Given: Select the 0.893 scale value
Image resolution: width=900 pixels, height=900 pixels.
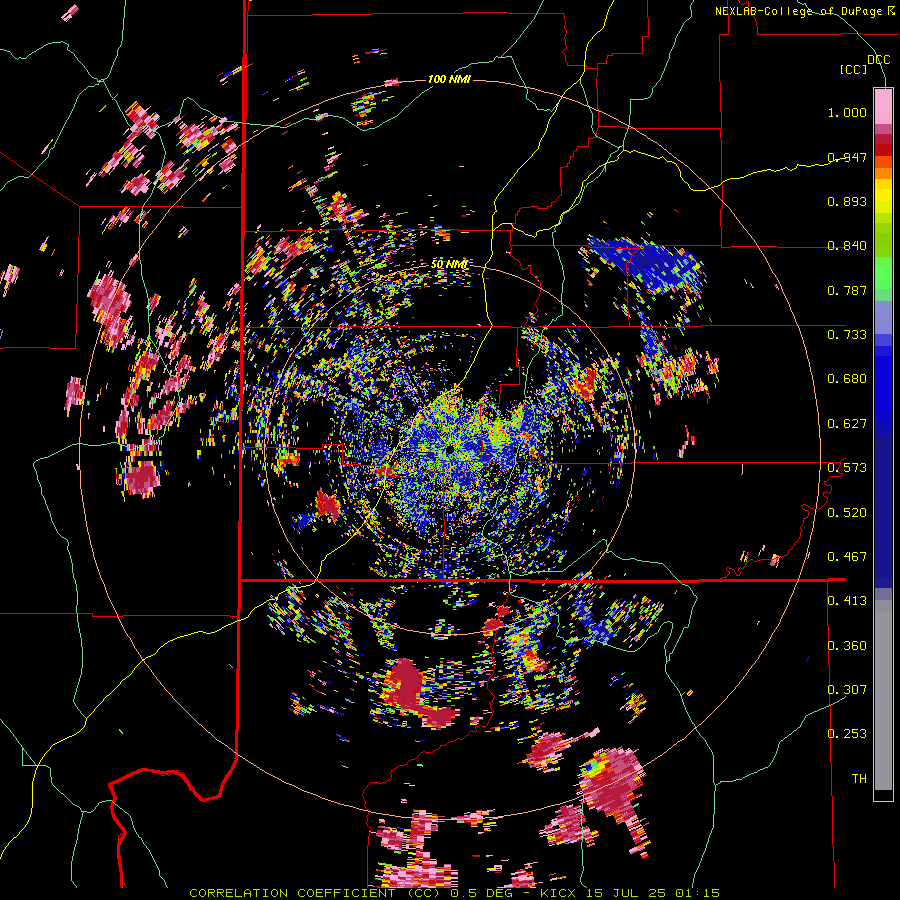Looking at the screenshot, I should click(847, 201).
